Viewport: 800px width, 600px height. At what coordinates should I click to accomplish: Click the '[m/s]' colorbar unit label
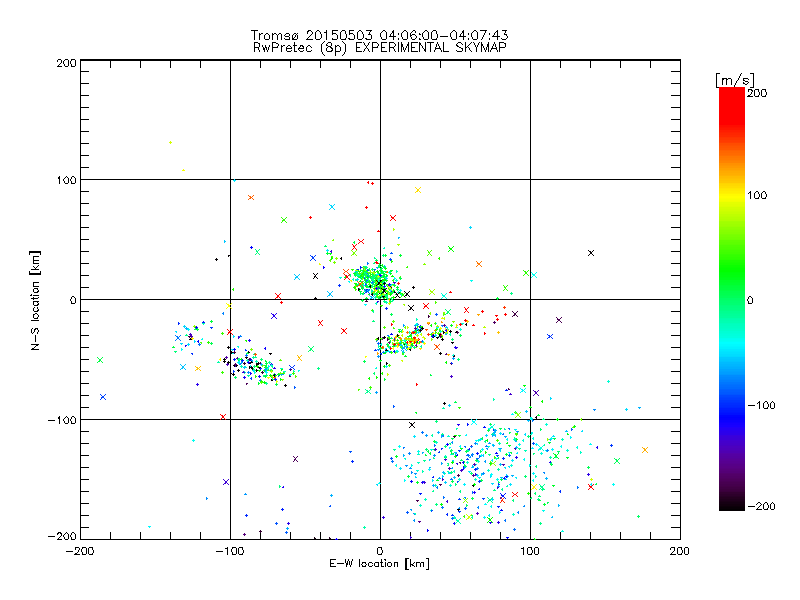tap(735, 80)
